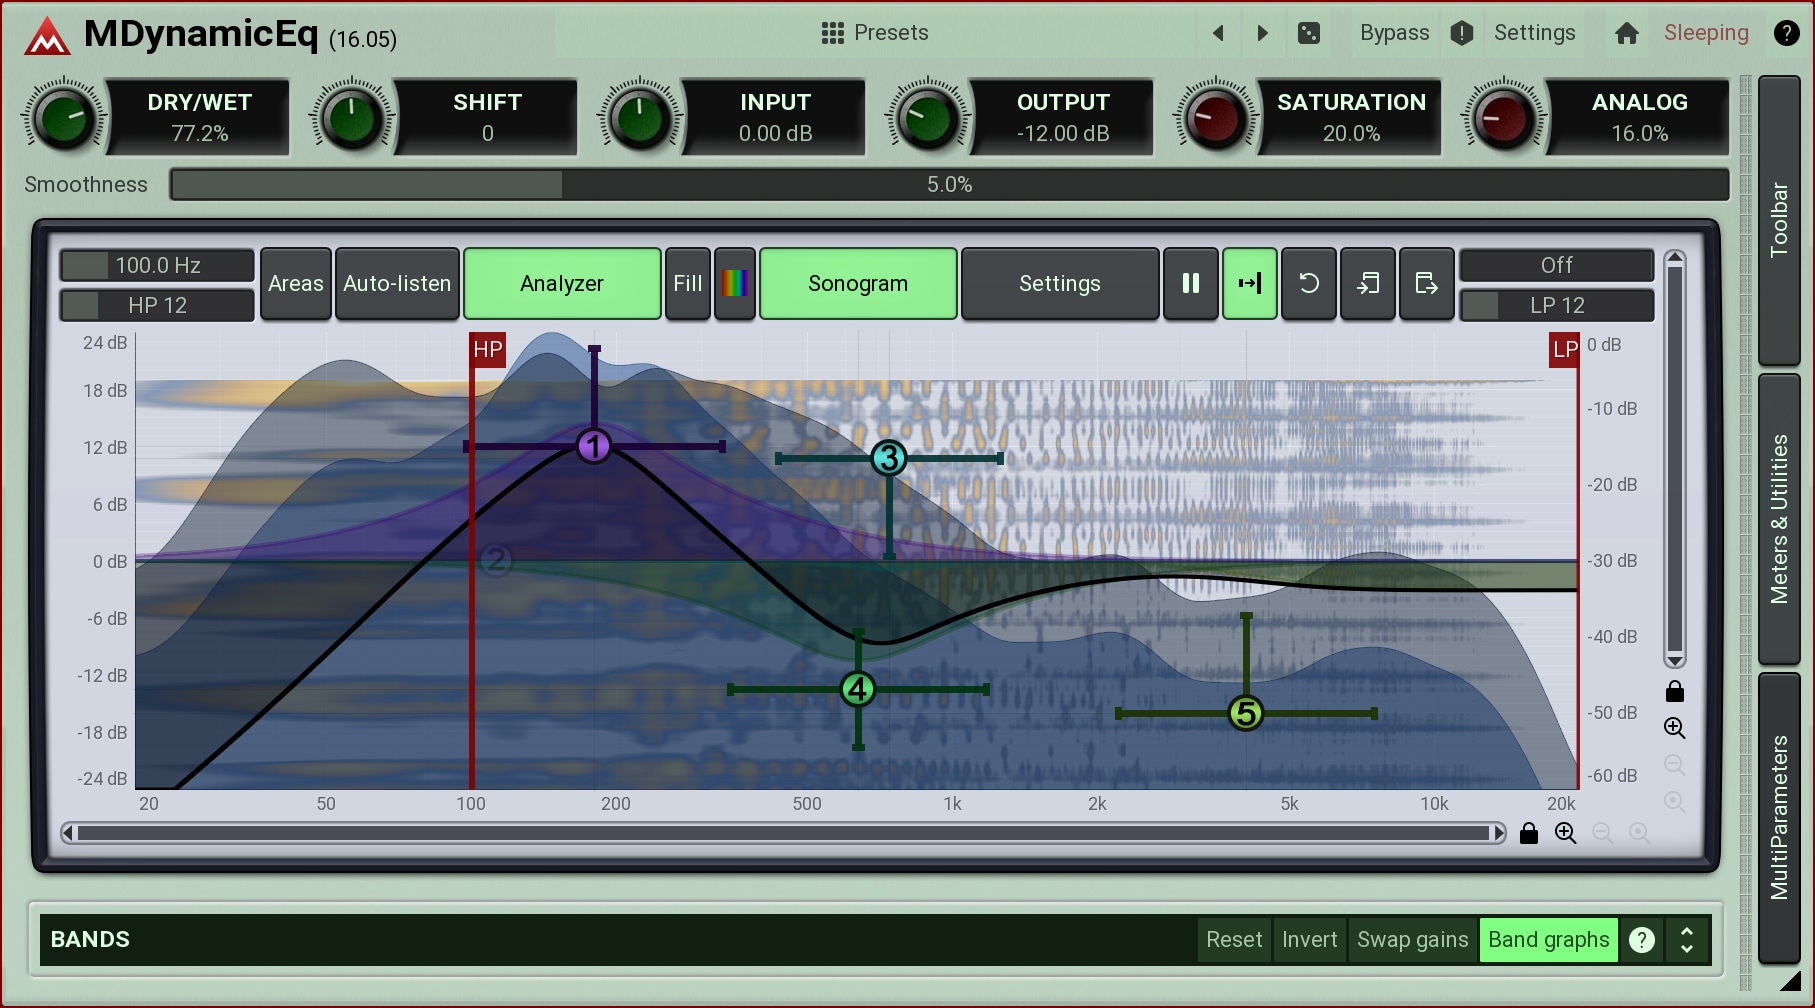Click the low-pass Off frequency field

pyautogui.click(x=1556, y=265)
